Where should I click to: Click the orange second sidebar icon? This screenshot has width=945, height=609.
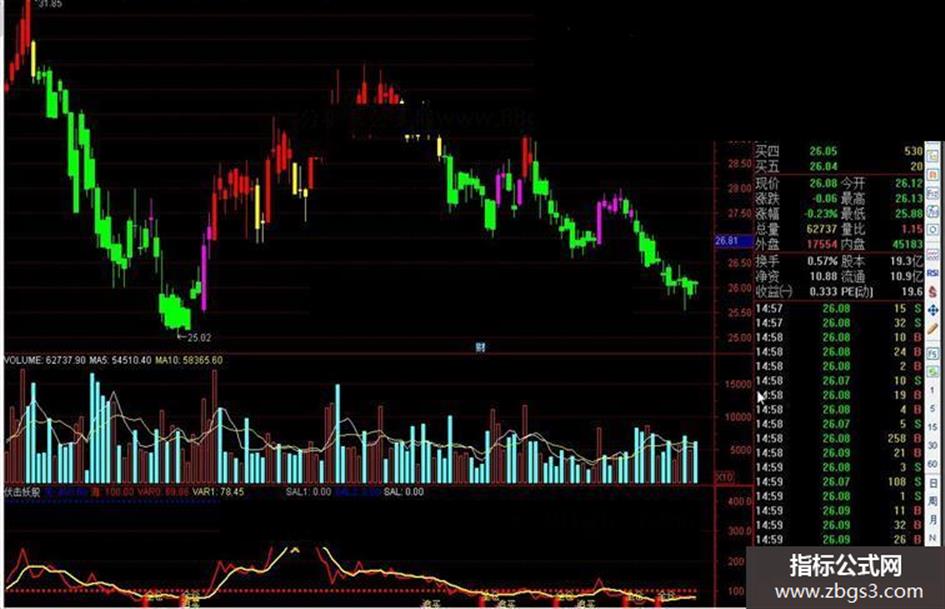(933, 174)
